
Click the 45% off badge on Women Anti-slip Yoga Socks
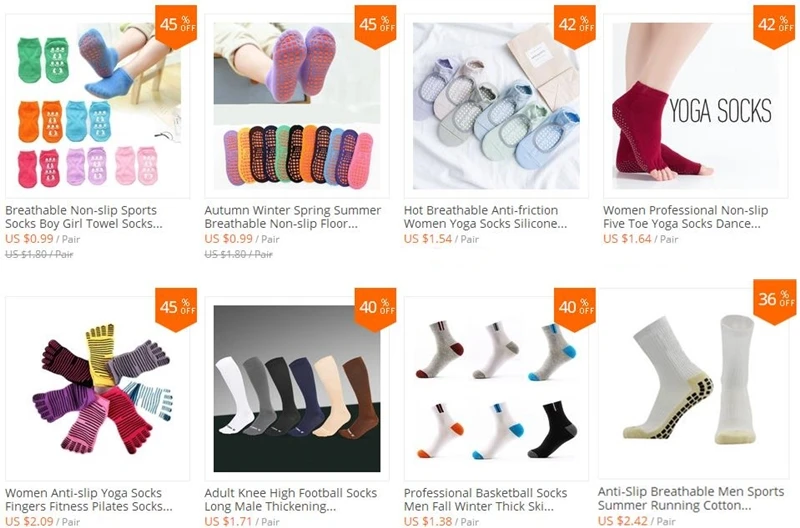point(176,310)
